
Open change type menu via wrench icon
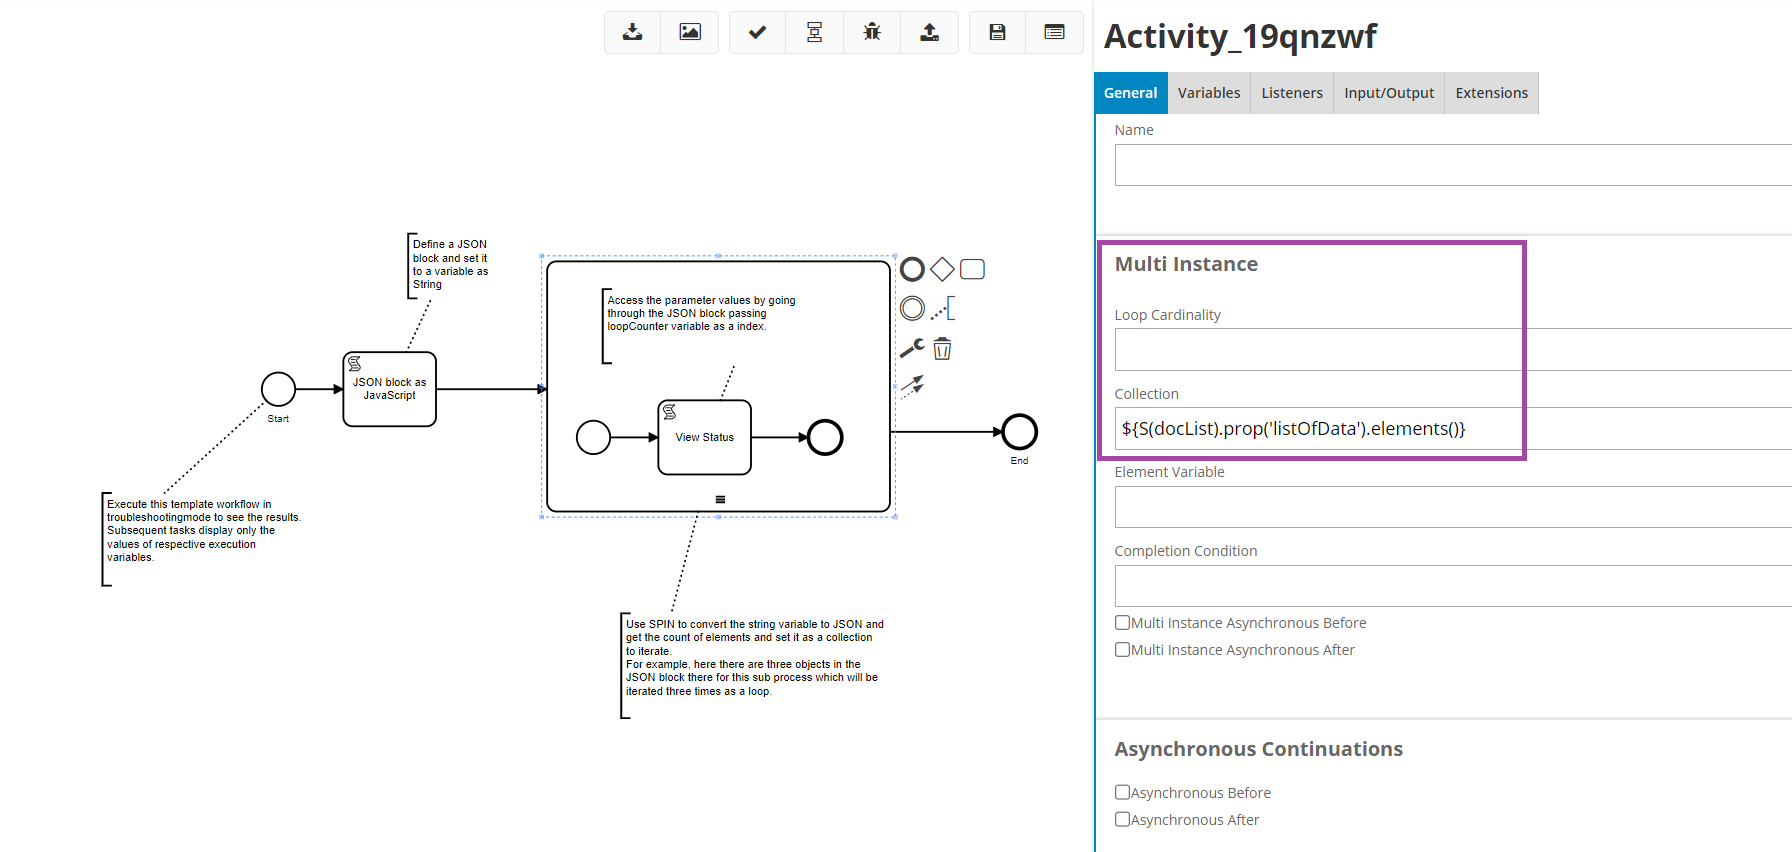coord(911,348)
